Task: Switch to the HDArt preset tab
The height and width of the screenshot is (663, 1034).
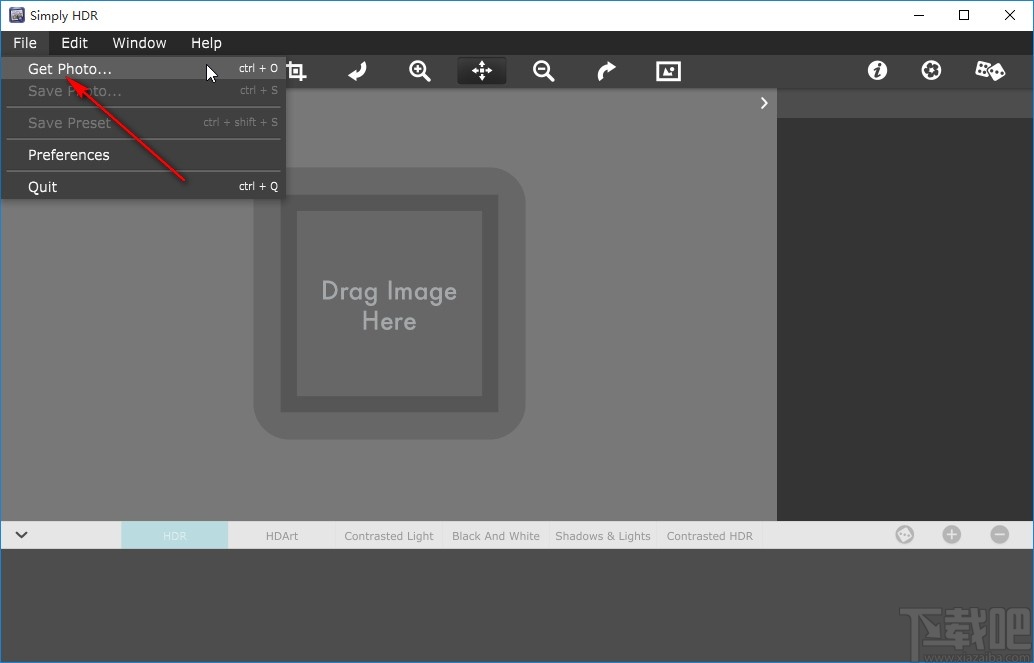Action: pyautogui.click(x=282, y=536)
